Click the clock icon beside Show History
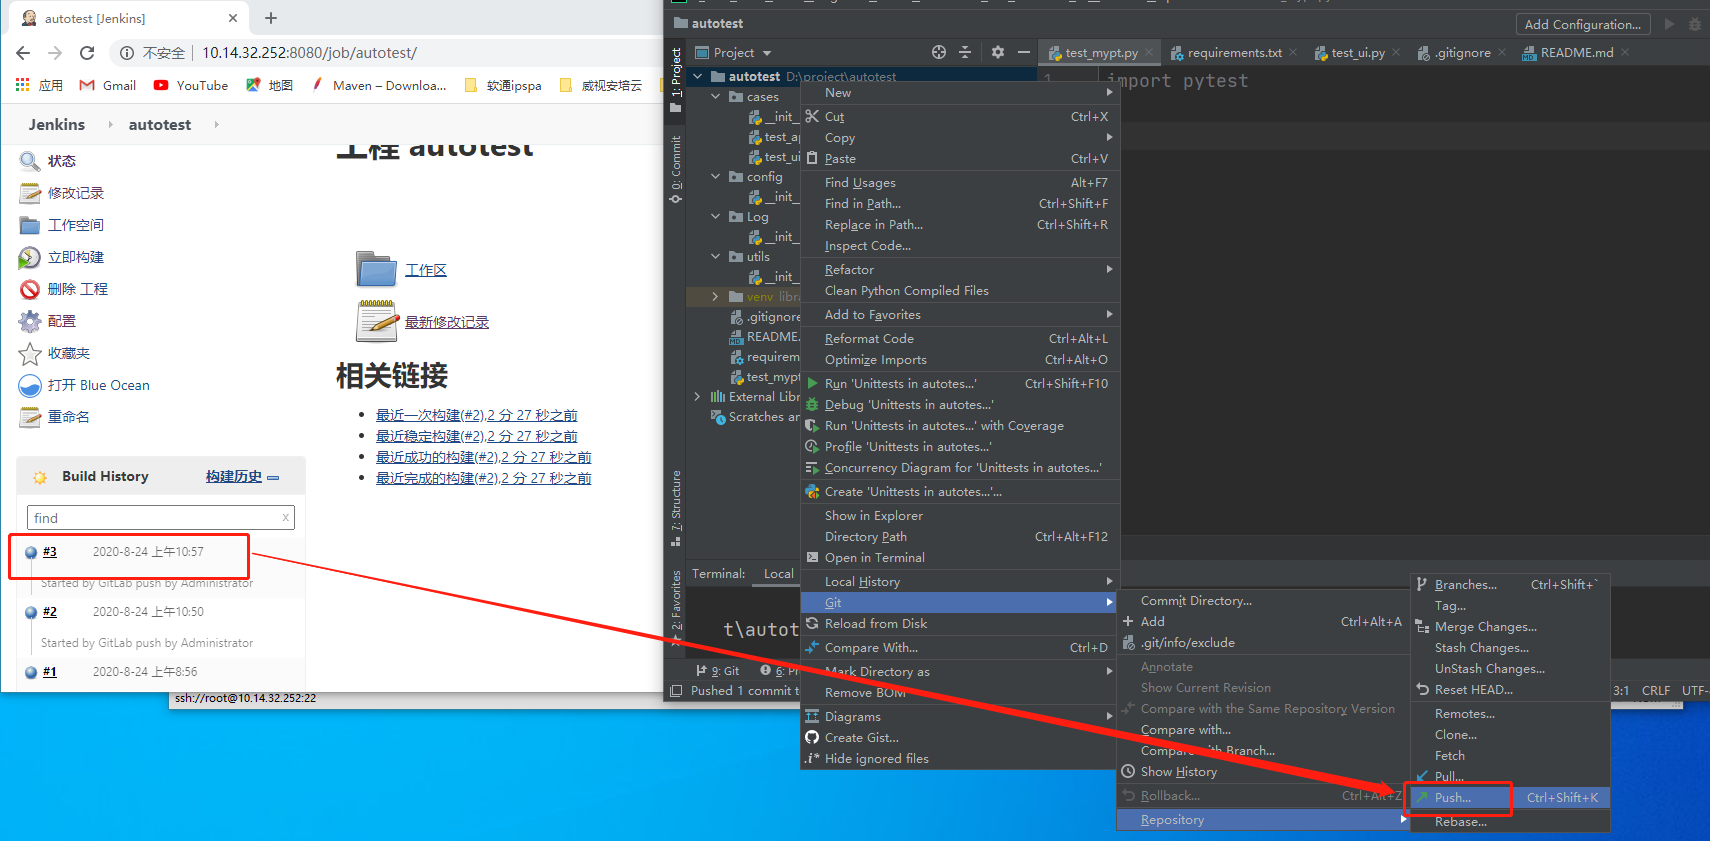 click(1128, 771)
